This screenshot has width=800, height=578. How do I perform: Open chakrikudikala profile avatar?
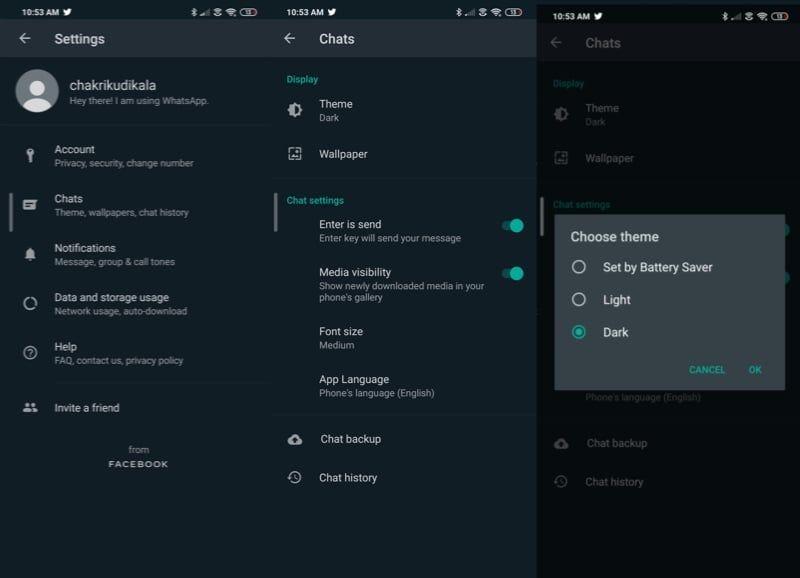(37, 91)
